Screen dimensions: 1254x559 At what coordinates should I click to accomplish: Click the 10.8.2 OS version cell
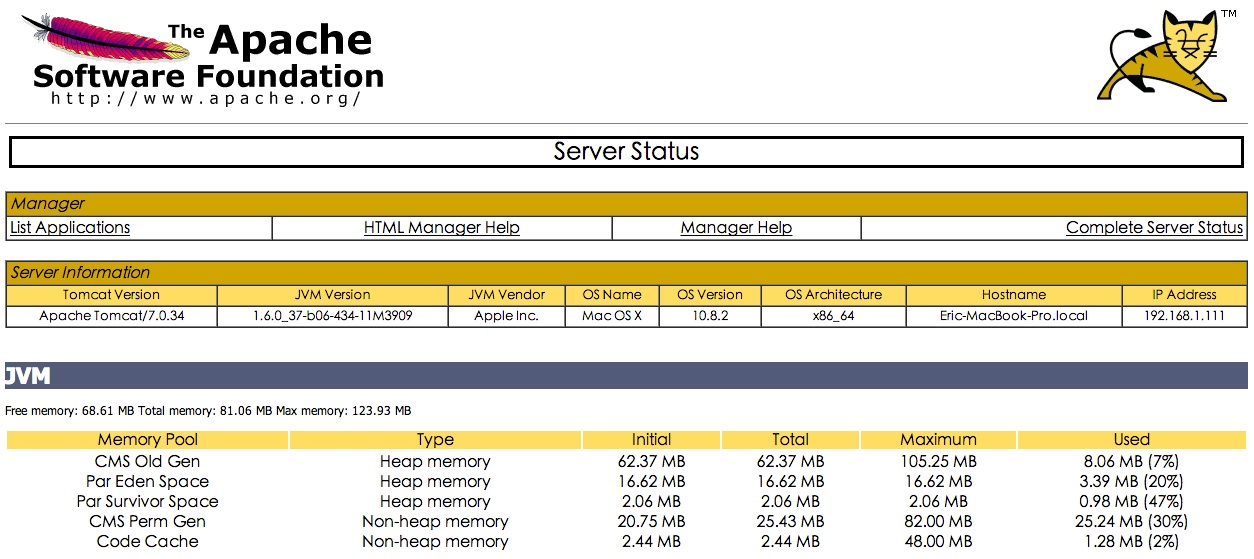tap(710, 316)
